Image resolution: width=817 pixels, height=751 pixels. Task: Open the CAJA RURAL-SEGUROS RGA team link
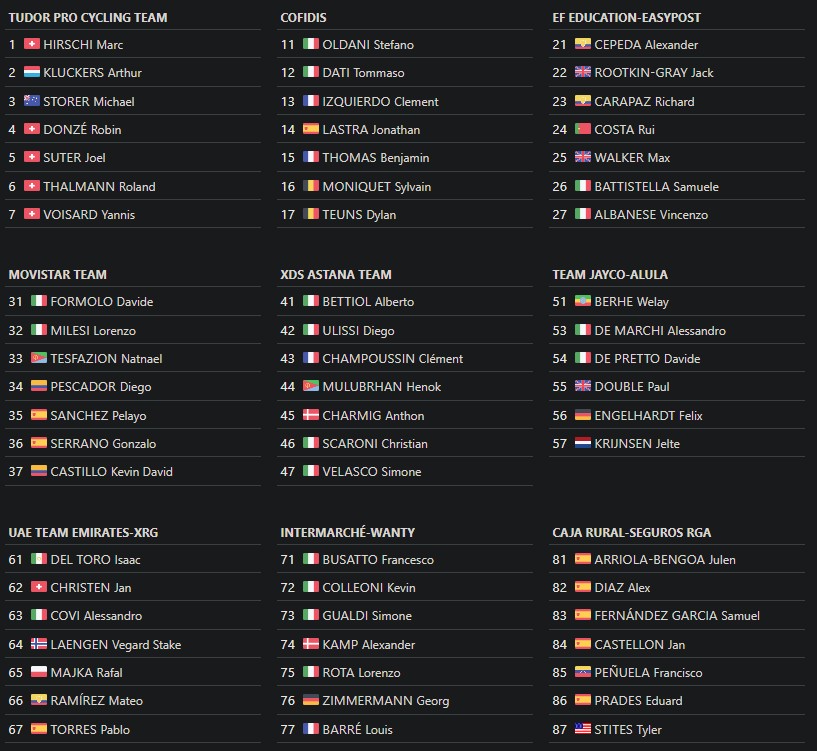coord(632,533)
